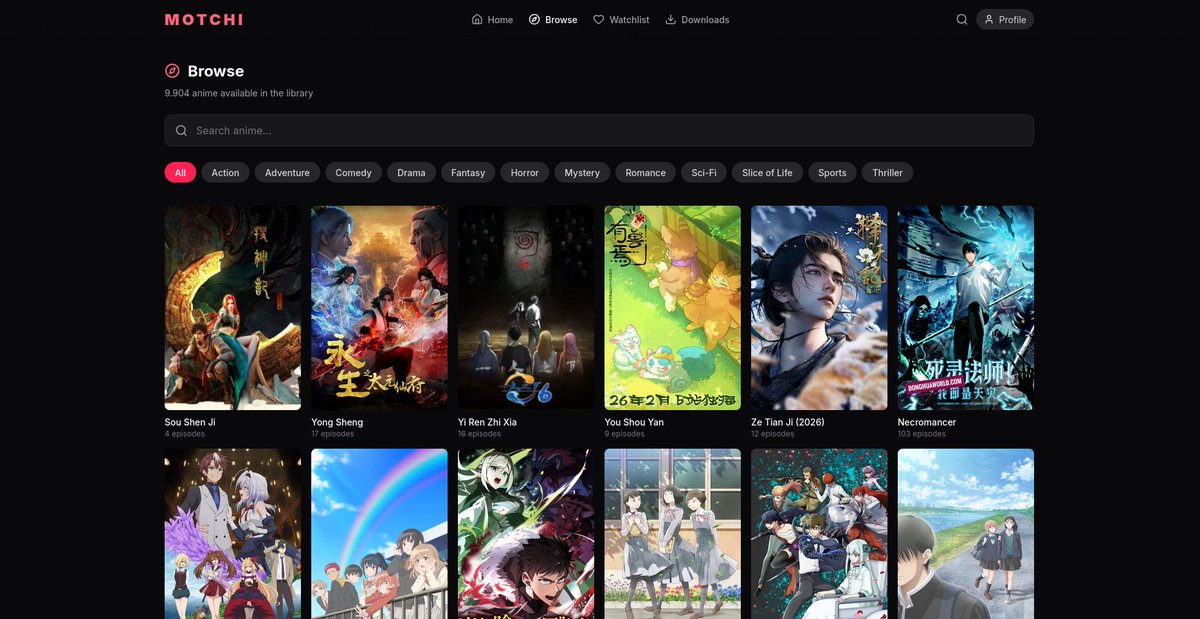
Task: Click the Home house icon
Action: (x=477, y=19)
